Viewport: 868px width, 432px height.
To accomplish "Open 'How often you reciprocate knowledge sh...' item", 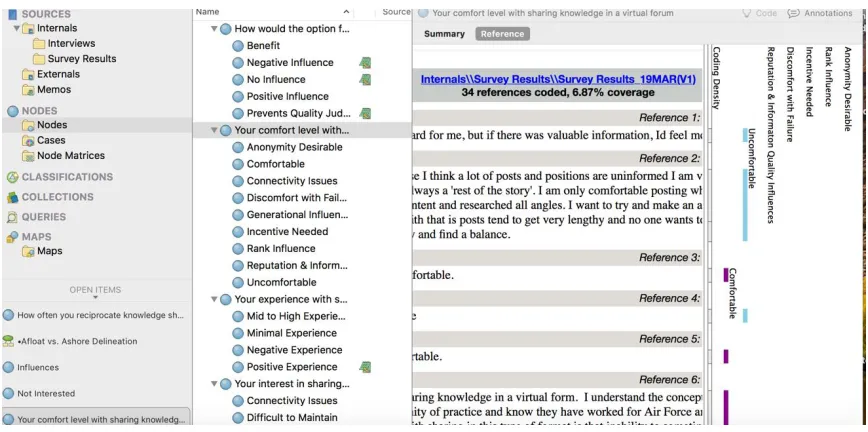I will [94, 315].
